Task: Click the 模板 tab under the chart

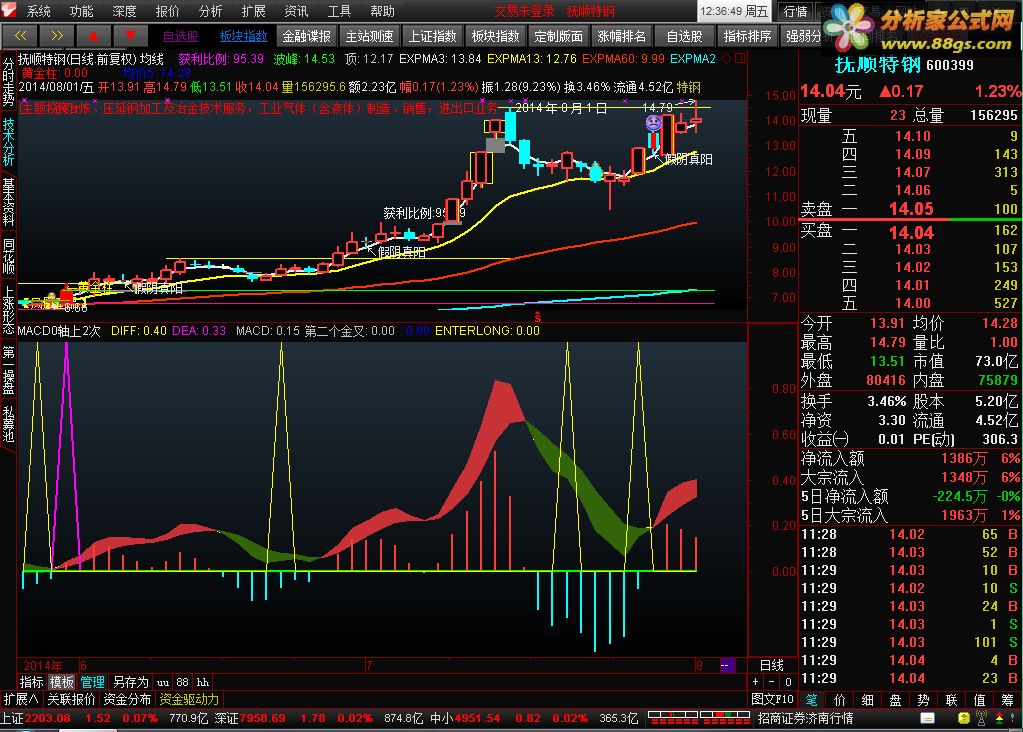Action: coord(62,682)
